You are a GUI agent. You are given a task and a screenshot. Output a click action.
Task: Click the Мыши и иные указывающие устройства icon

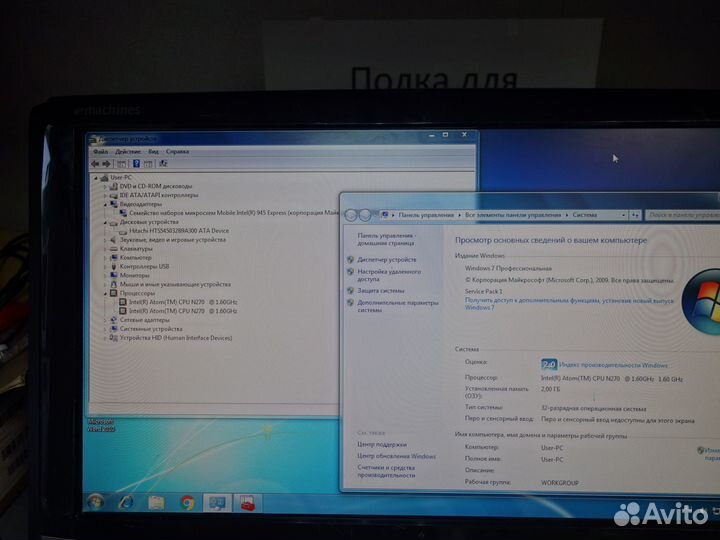click(113, 285)
